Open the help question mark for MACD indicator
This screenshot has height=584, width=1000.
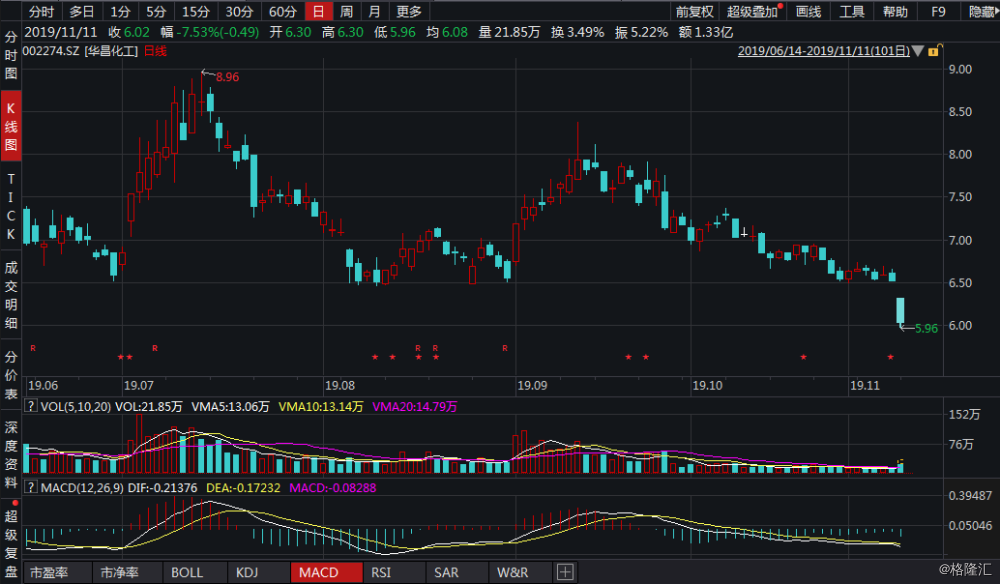(x=30, y=487)
